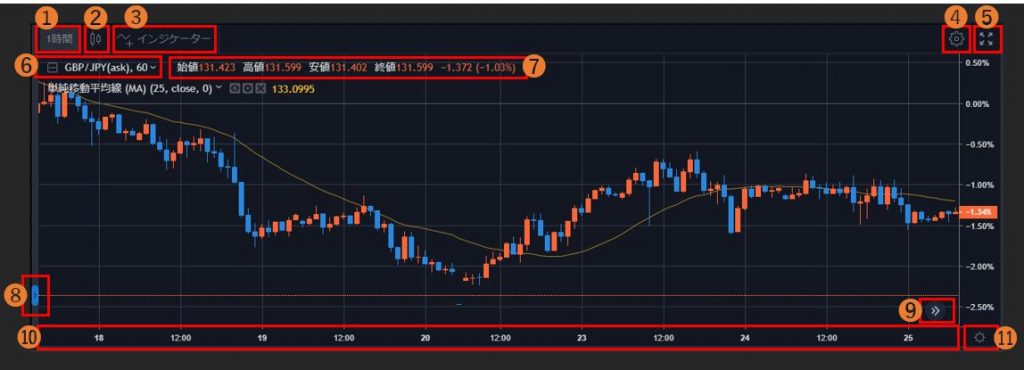The height and width of the screenshot is (370, 1024).
Task: Open chart settings gear in top toolbar
Action: [x=956, y=40]
